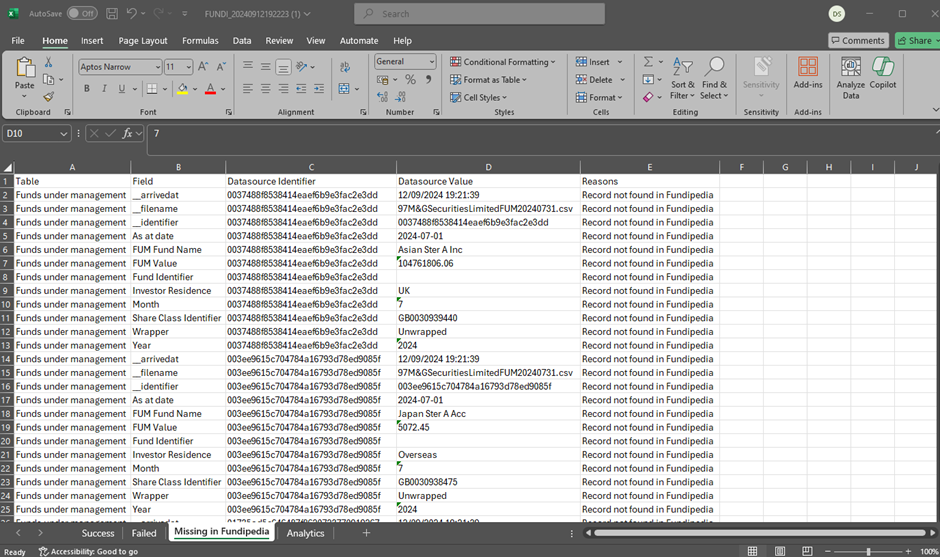Viewport: 940px width, 557px height.
Task: Click the Cut scissors icon
Action: tap(48, 62)
